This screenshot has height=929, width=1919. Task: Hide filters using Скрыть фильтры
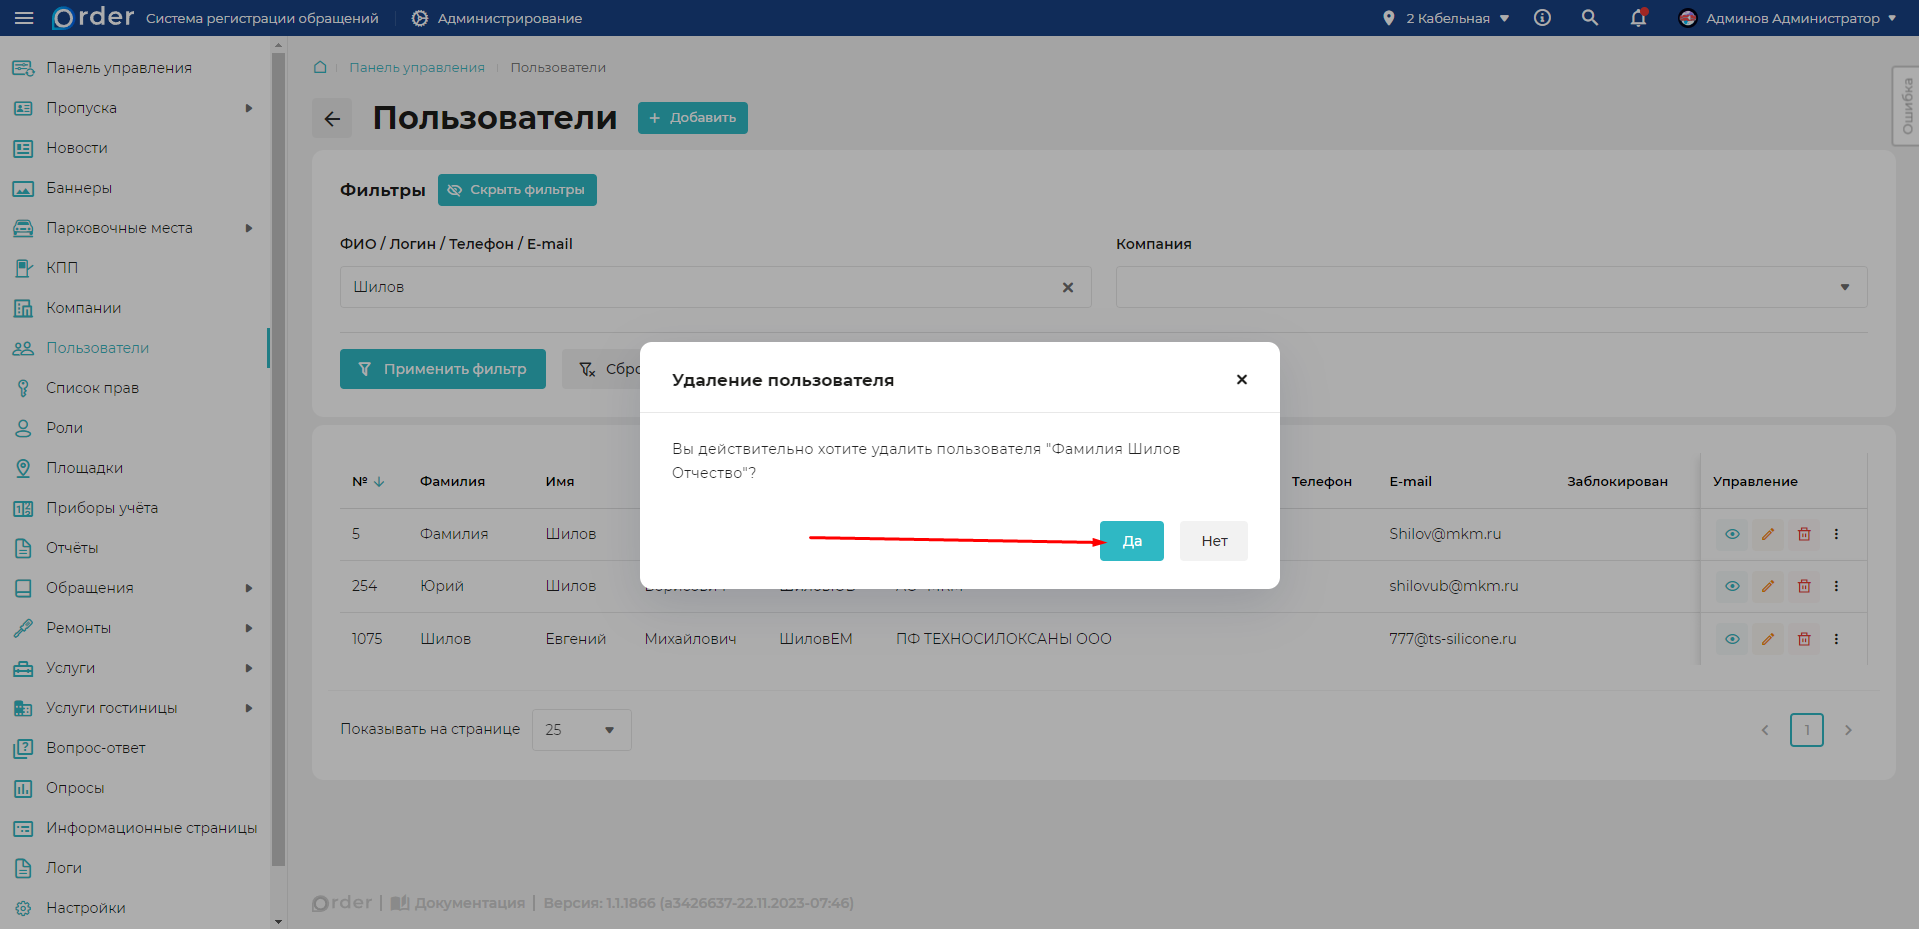point(517,190)
